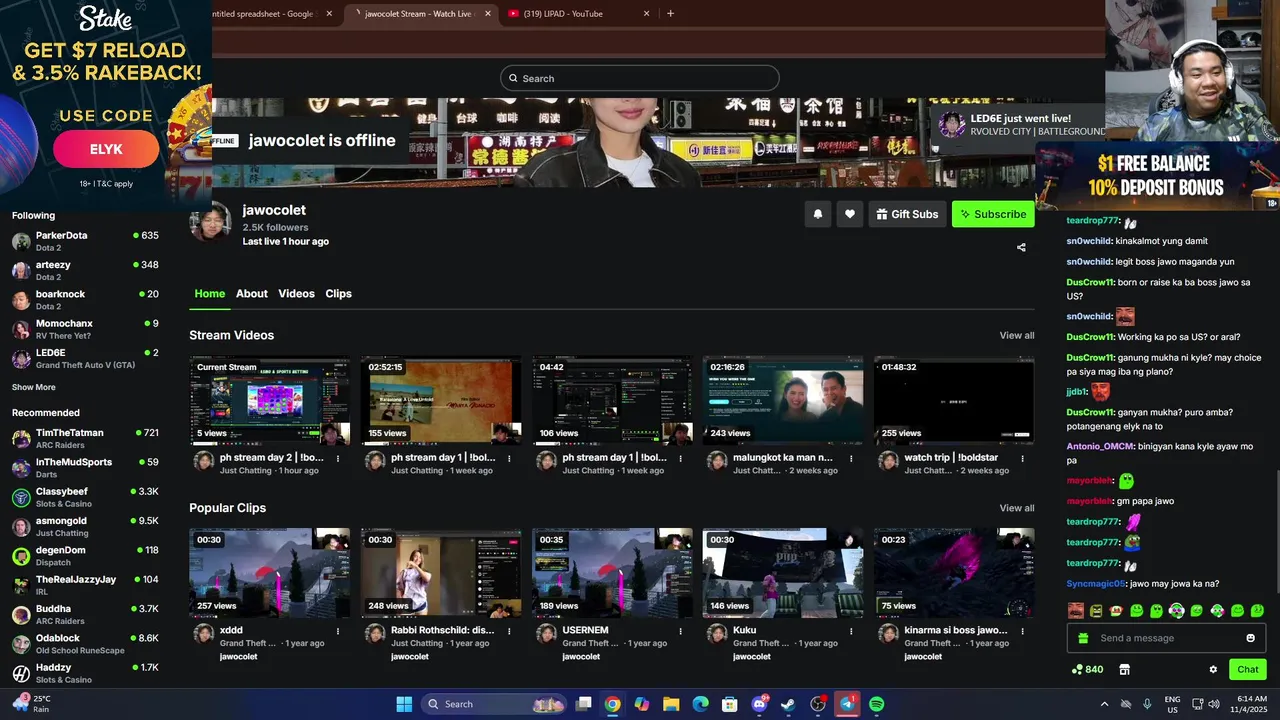Open options menu for the 'xddd' clip
1280x720 pixels.
coord(338,632)
